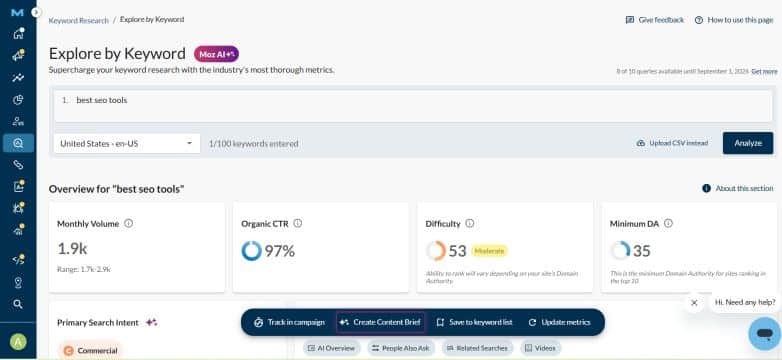Open the picture icon in the sidebar

coord(18,186)
